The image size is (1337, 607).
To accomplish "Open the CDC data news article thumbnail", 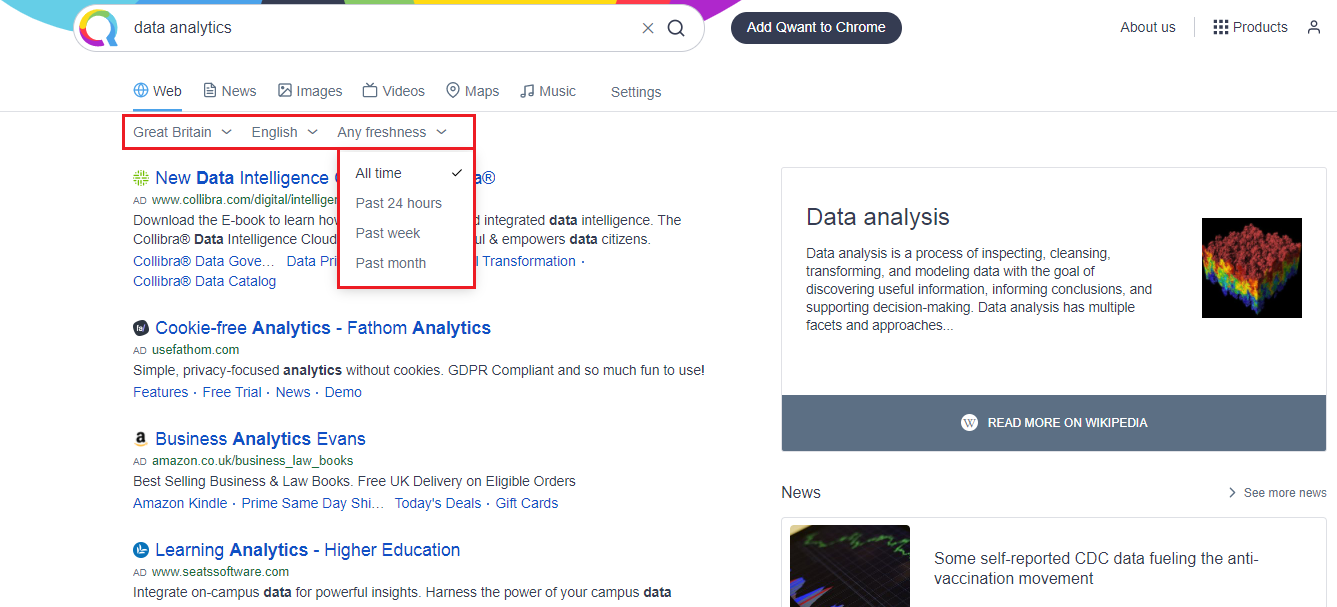I will tap(850, 566).
